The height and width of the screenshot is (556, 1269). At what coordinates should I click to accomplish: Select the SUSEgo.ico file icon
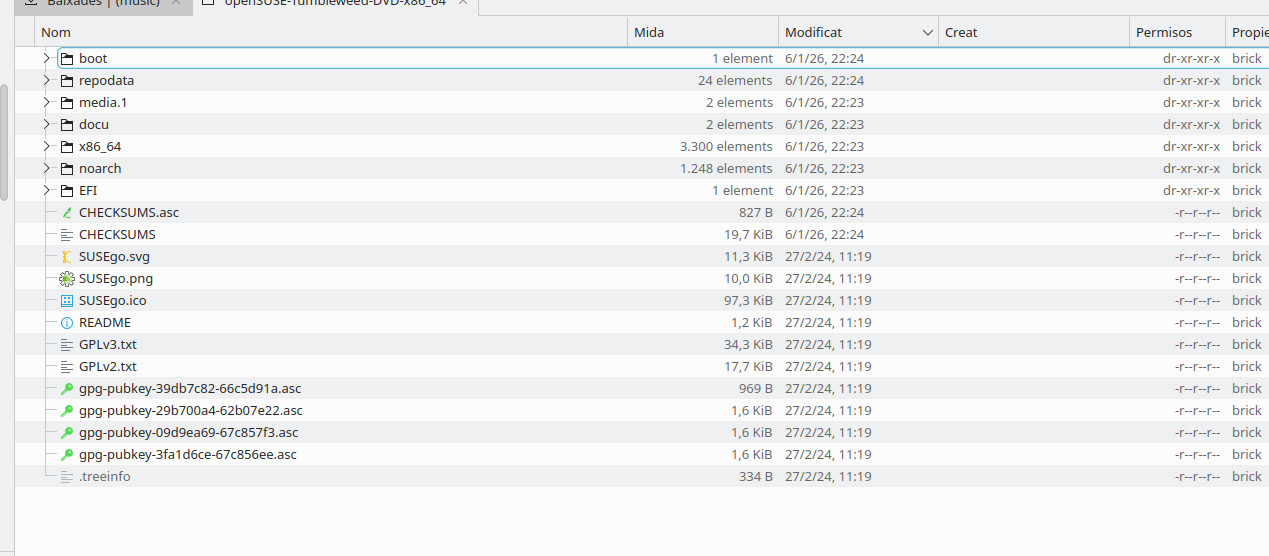67,301
